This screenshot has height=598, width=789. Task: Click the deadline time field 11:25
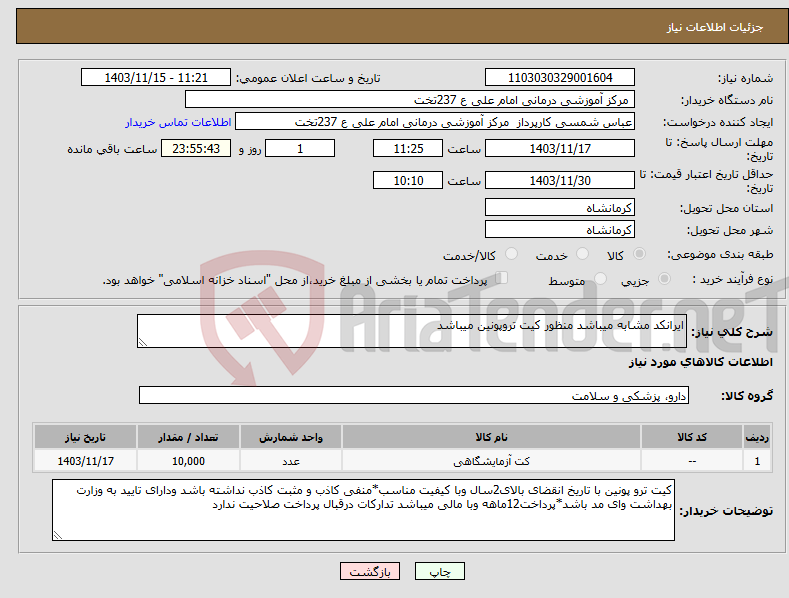pos(408,148)
